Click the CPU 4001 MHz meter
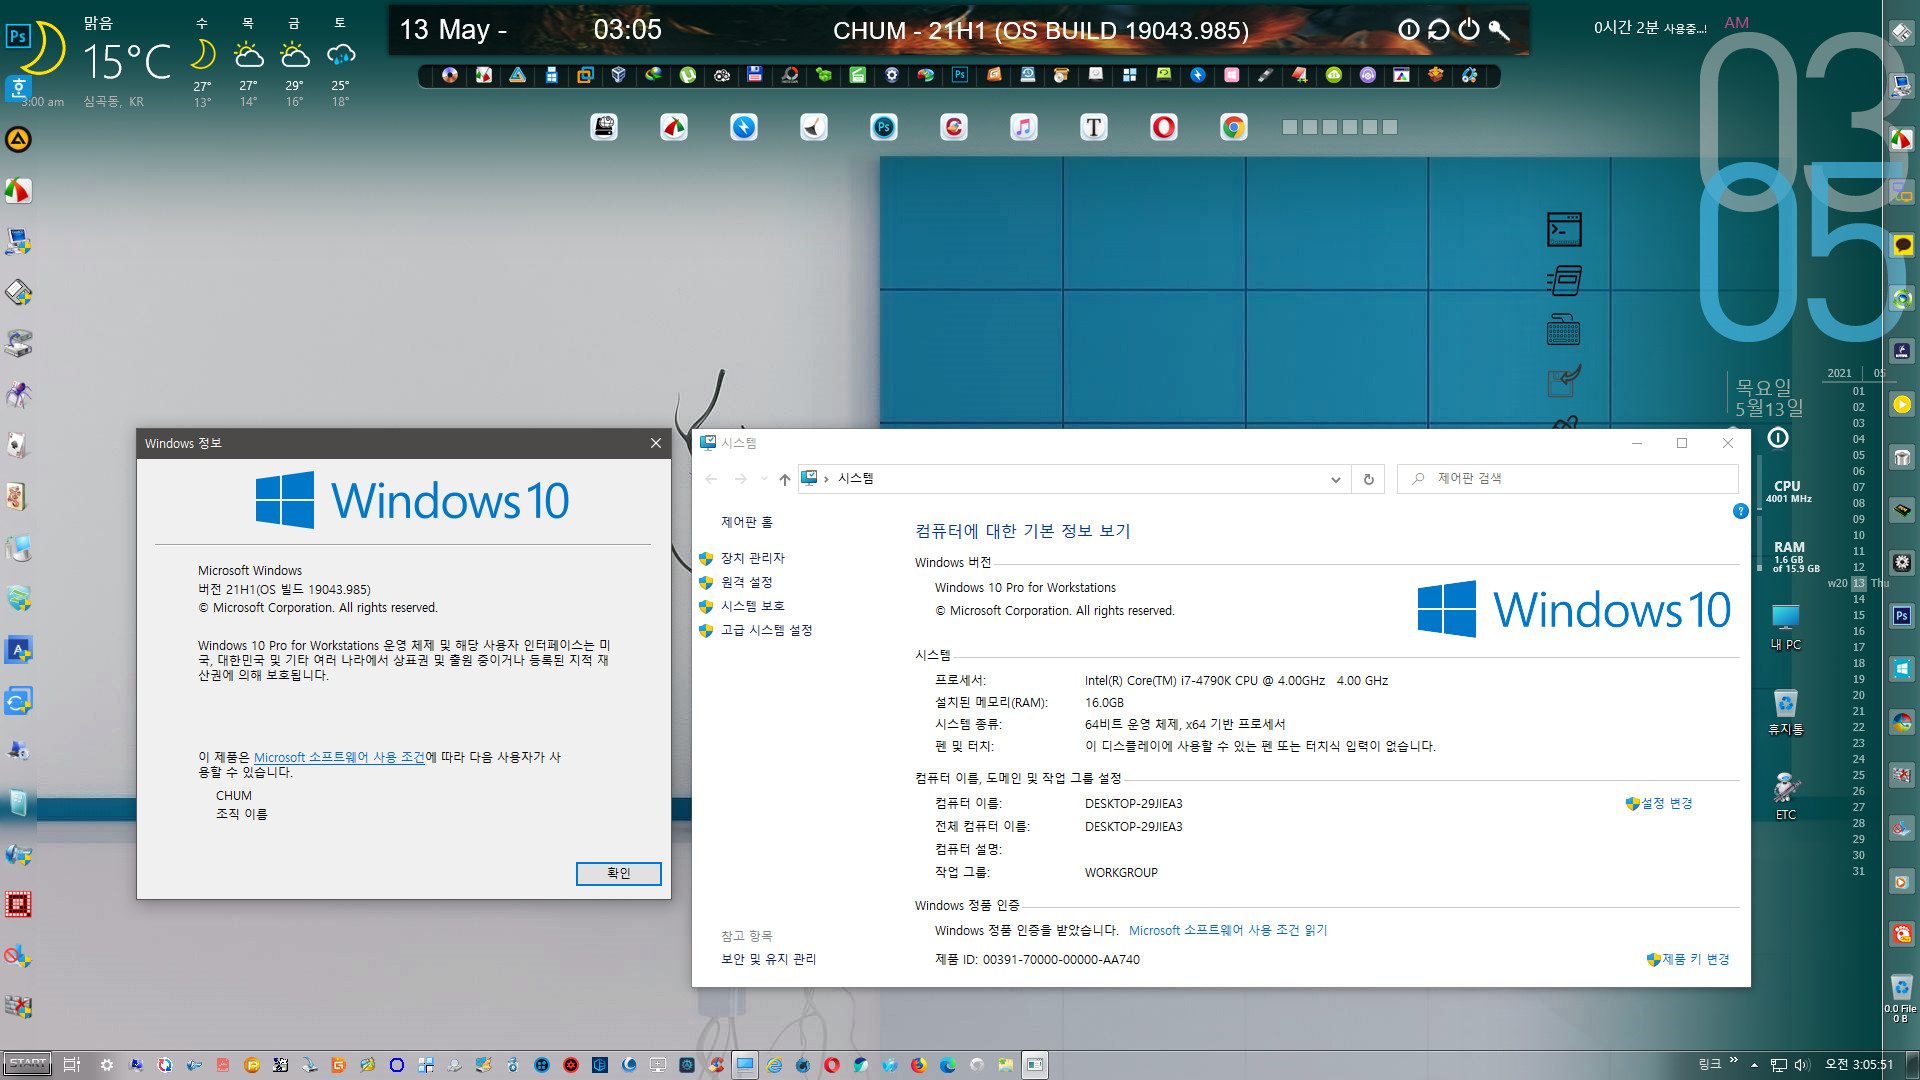 pyautogui.click(x=1788, y=491)
